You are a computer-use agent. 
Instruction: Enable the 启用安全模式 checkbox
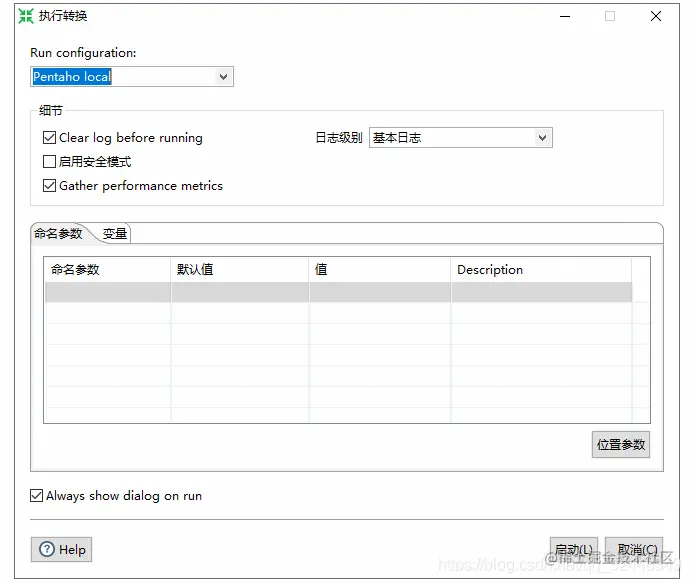(49, 162)
